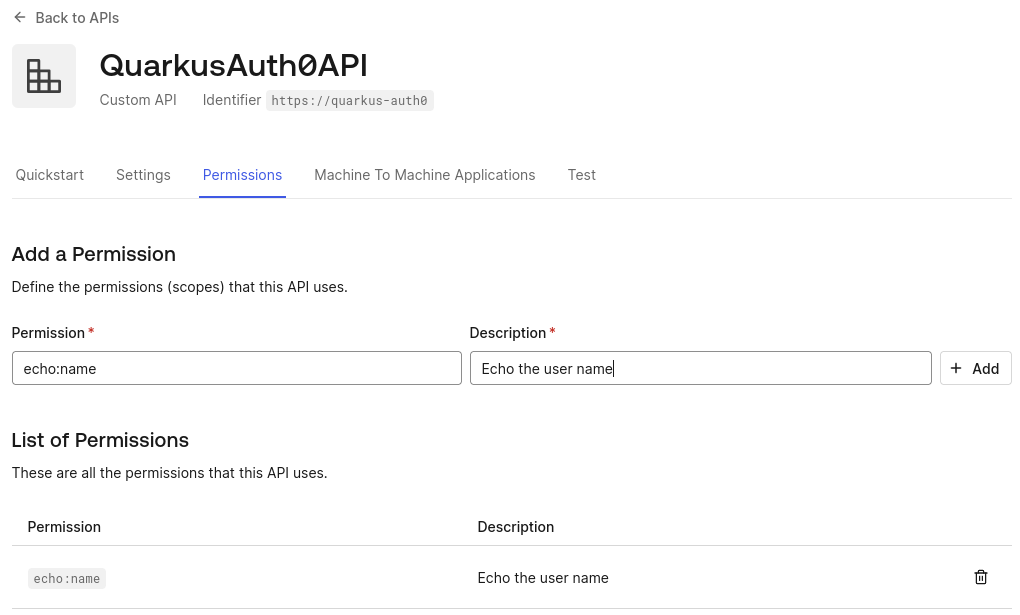Click the echo:name scope in the list

click(x=67, y=579)
